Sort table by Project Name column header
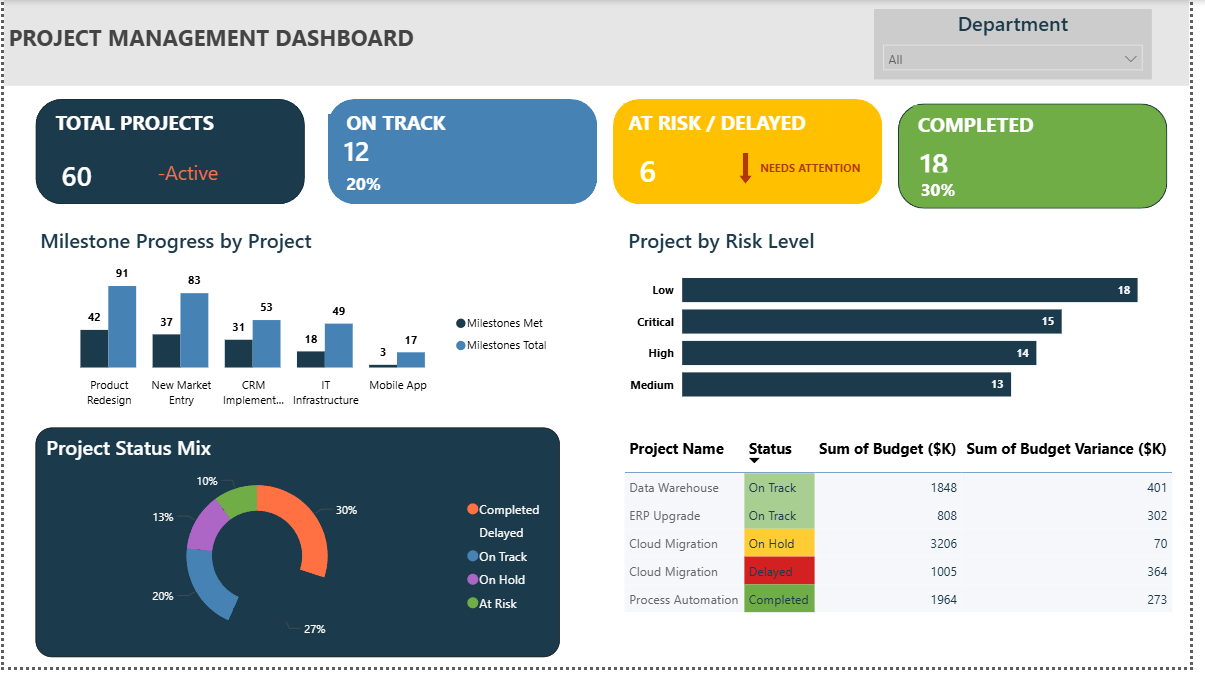 [x=676, y=449]
